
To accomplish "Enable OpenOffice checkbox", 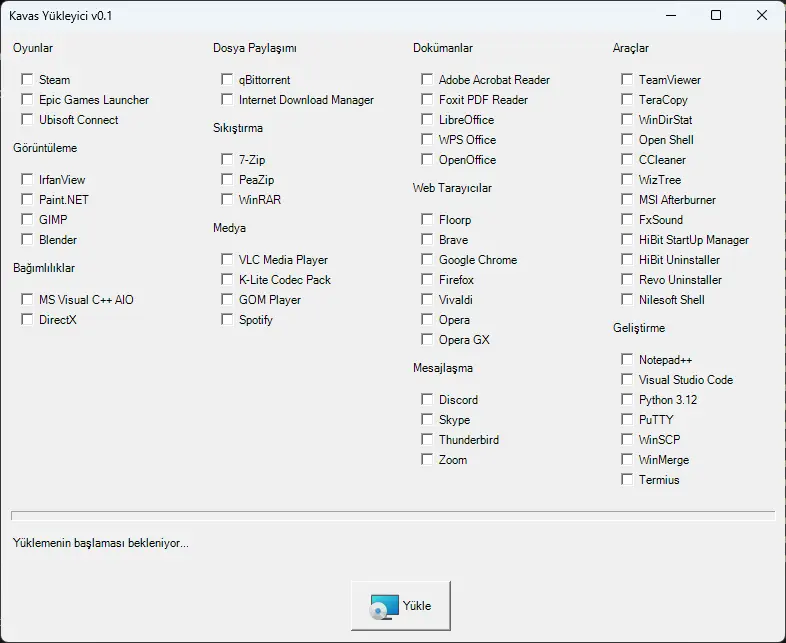I will coord(427,159).
